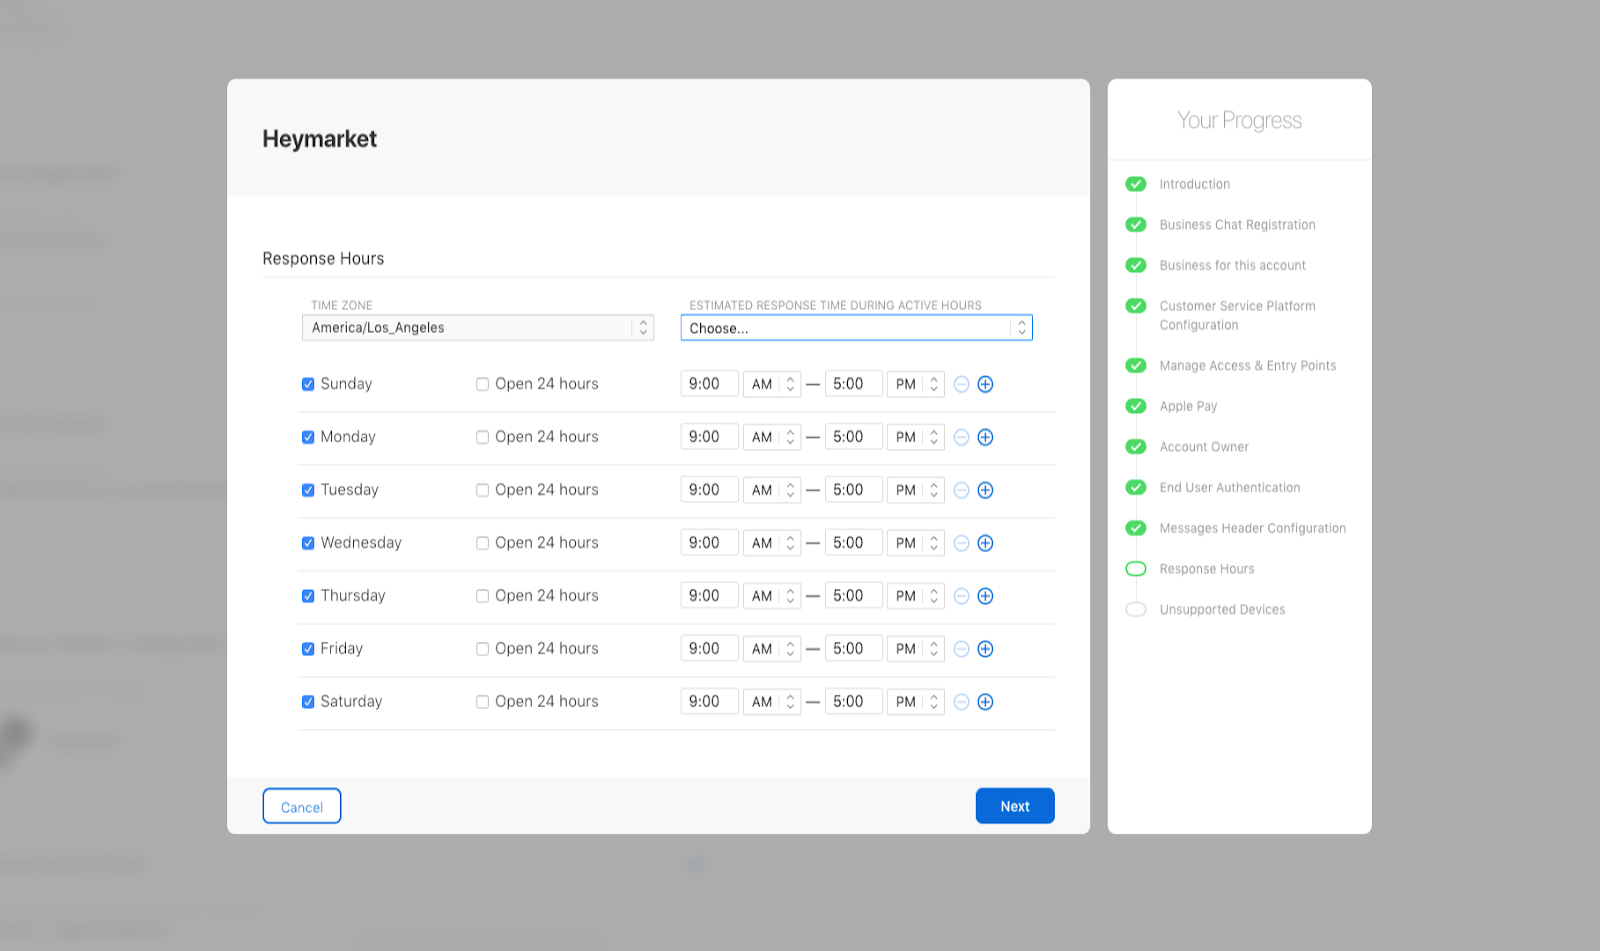Image resolution: width=1600 pixels, height=951 pixels.
Task: Remove the Friday time range
Action: pyautogui.click(x=961, y=649)
